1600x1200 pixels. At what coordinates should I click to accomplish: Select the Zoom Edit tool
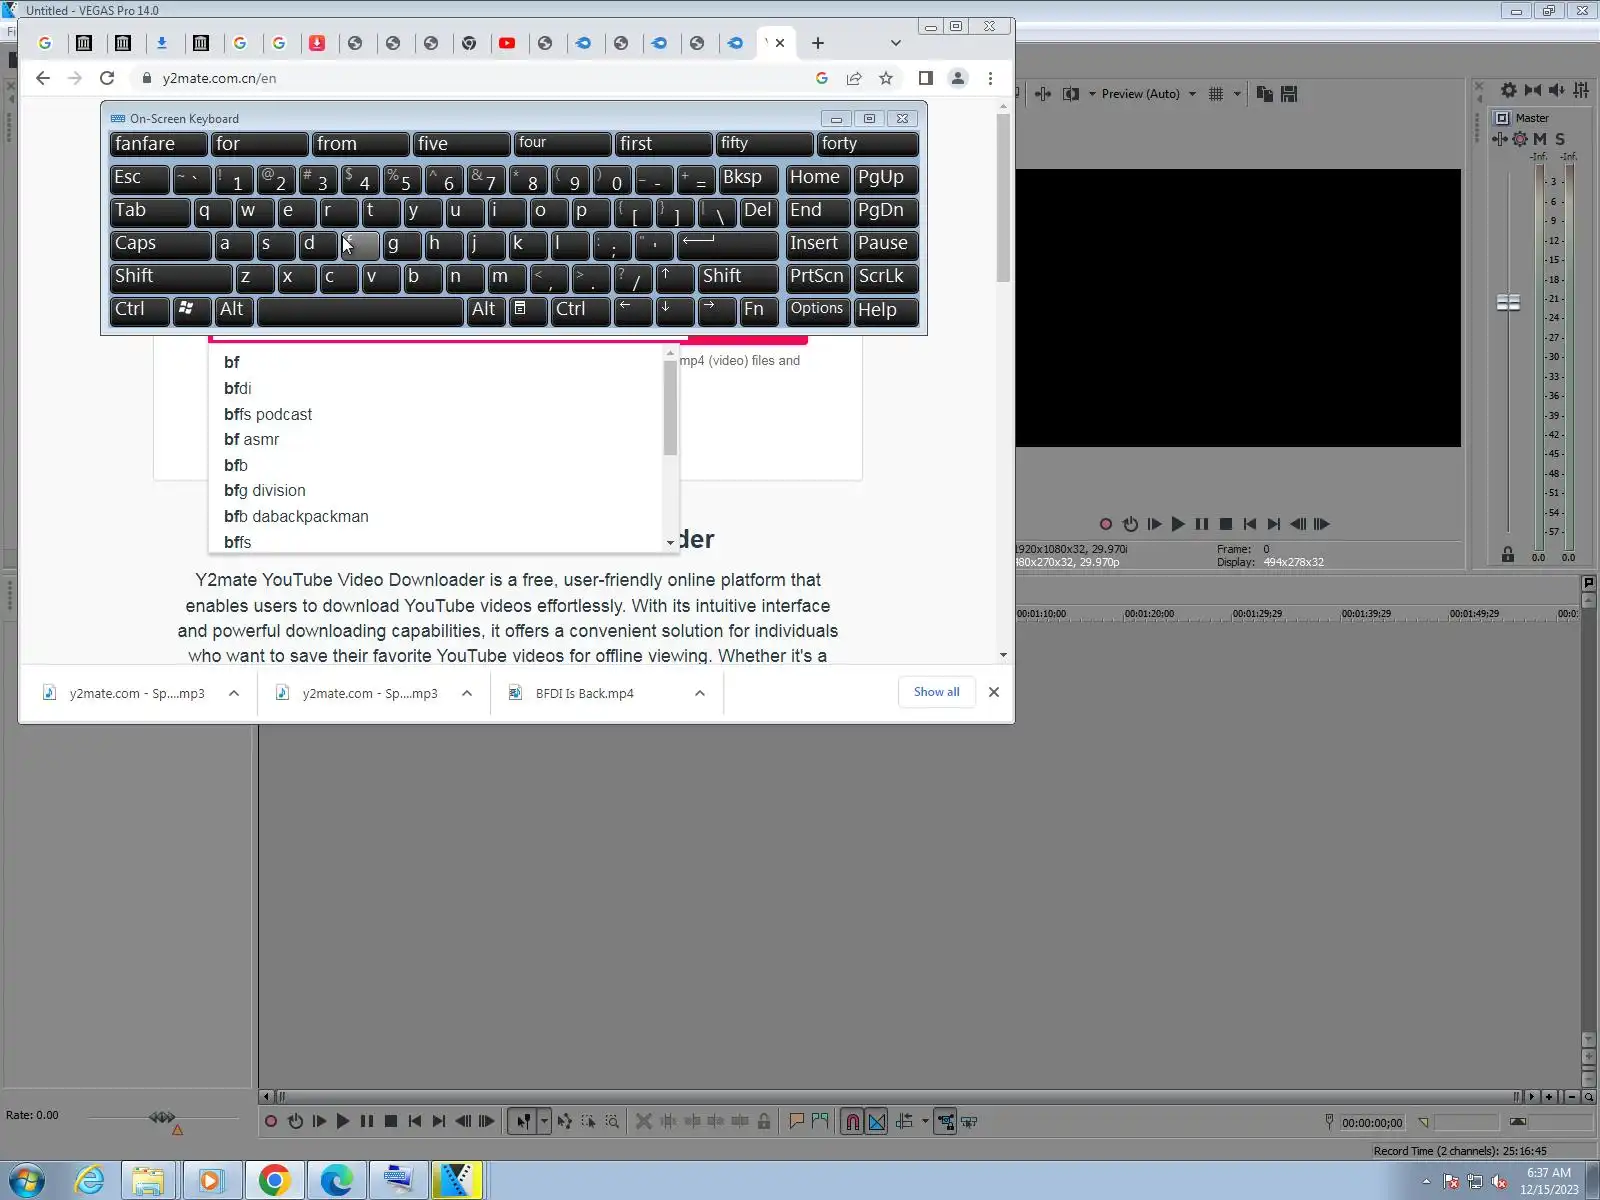612,1122
